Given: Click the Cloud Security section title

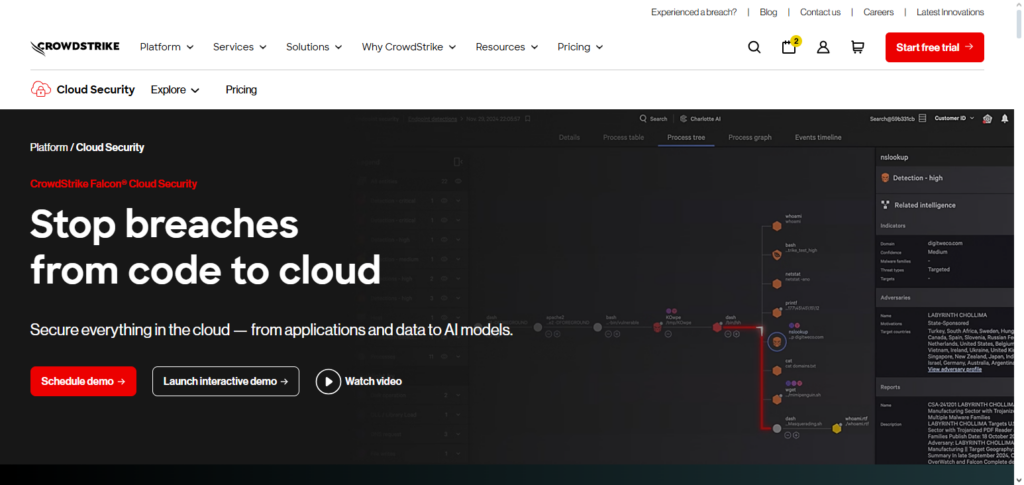Looking at the screenshot, I should 95,90.
